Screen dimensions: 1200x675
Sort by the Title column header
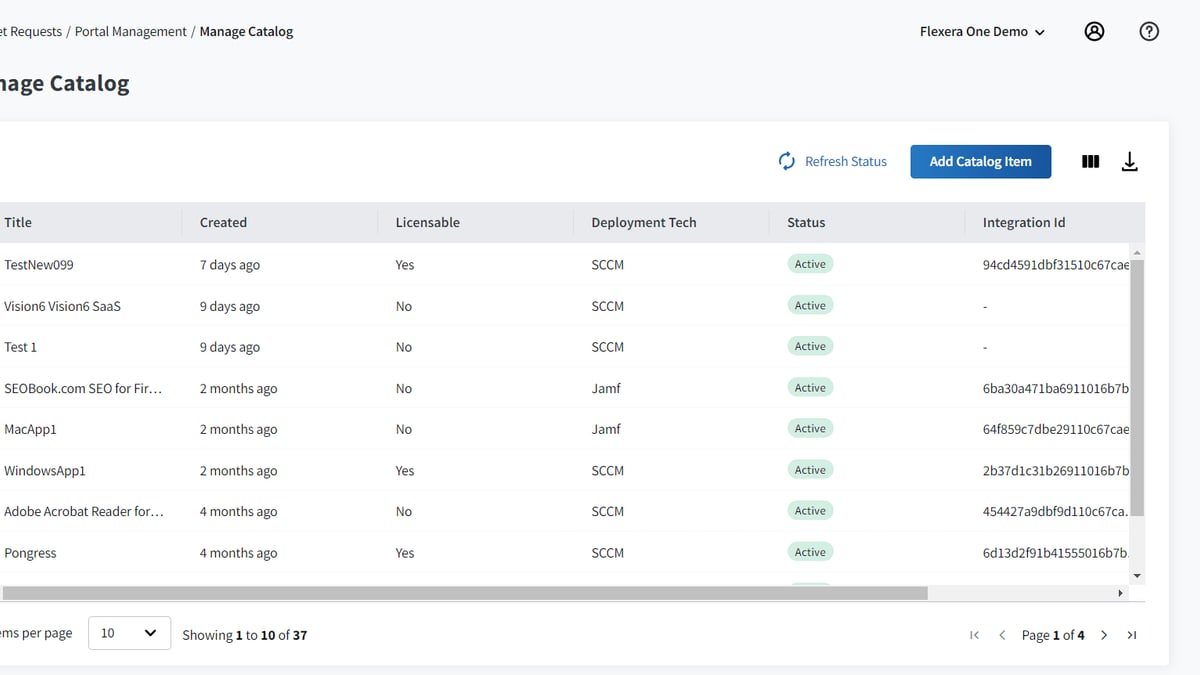click(18, 222)
